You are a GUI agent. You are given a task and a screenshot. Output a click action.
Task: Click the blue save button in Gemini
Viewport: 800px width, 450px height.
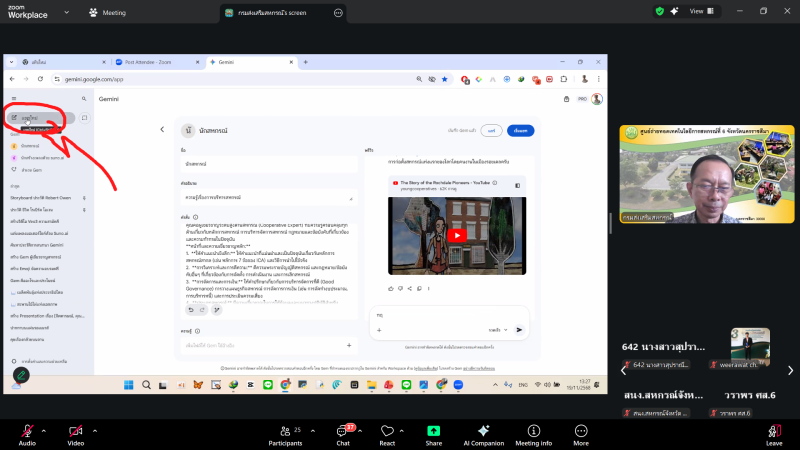pos(520,130)
